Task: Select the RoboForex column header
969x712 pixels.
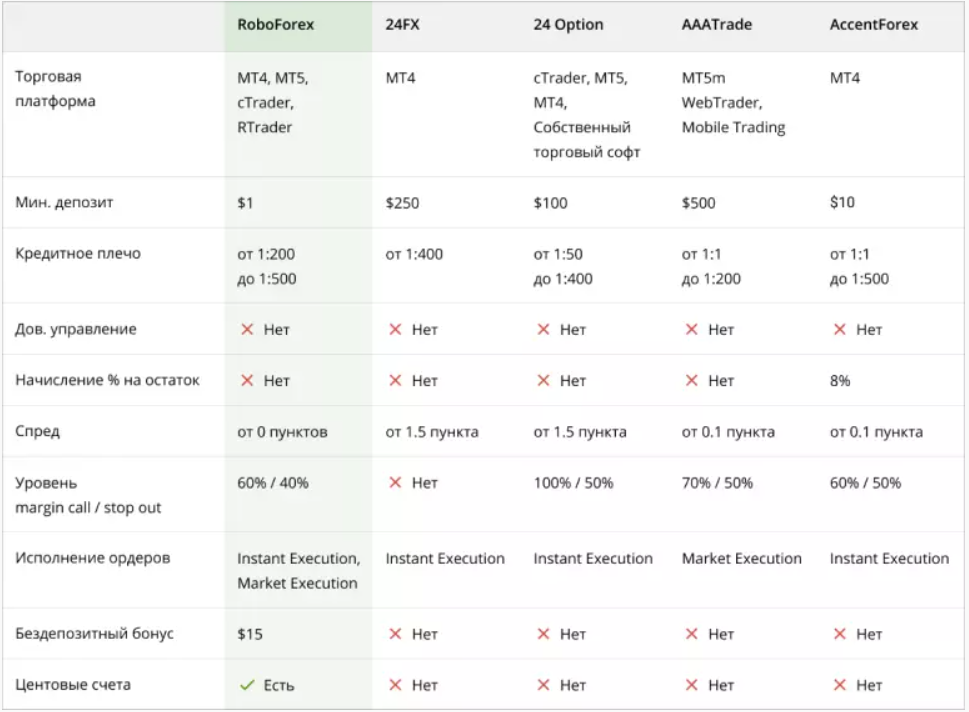Action: (x=276, y=25)
